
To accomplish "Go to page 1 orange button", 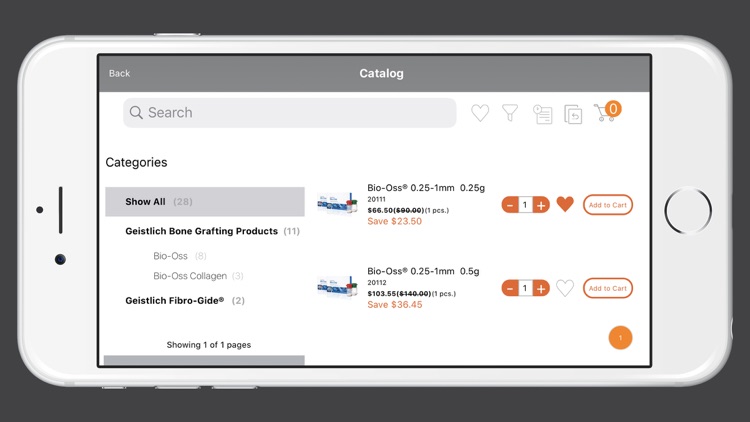I will (x=620, y=338).
